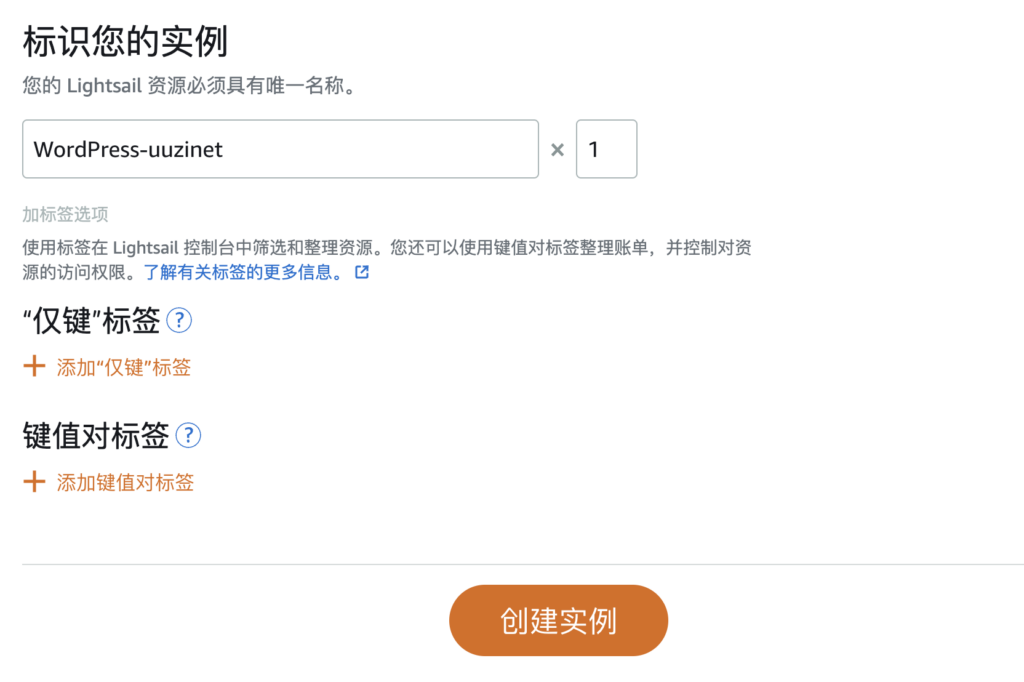Viewport: 1024px width, 682px height.
Task: Open the external link icon after 了解有关标签的更多信息
Action: (x=362, y=272)
